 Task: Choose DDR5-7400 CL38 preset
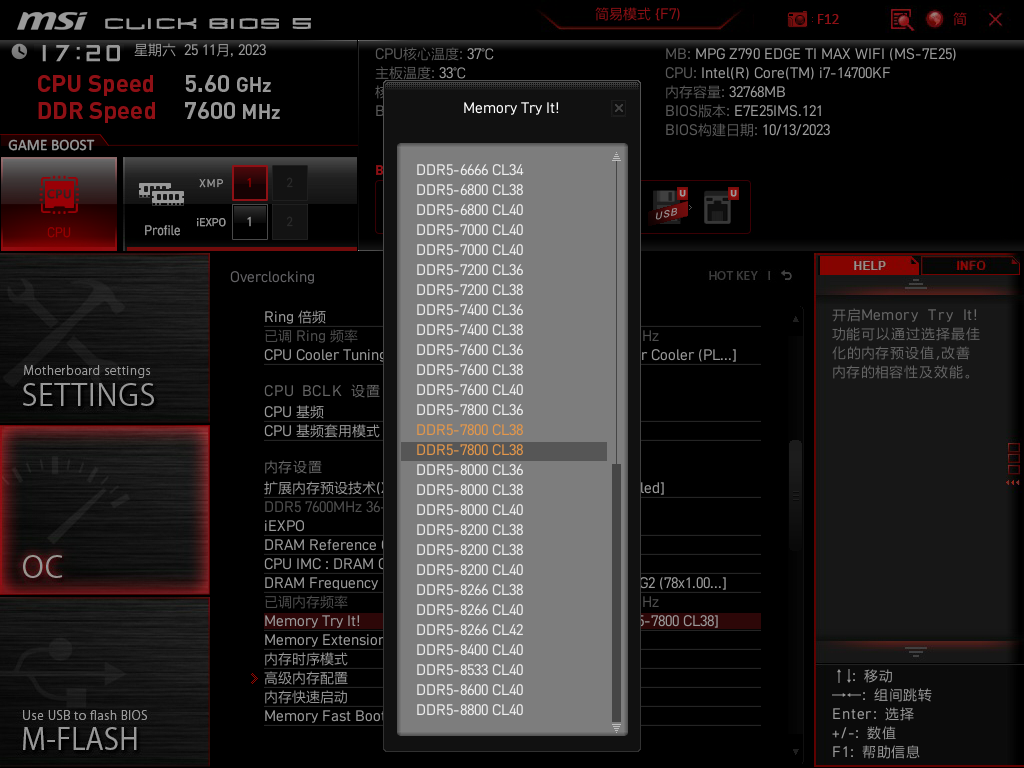[470, 330]
